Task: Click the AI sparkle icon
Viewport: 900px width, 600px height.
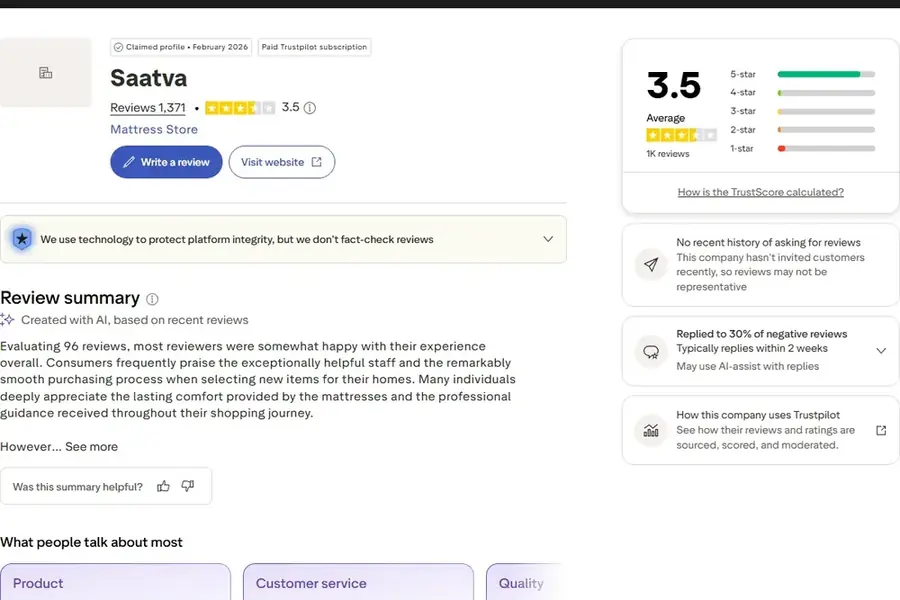Action: [x=7, y=320]
